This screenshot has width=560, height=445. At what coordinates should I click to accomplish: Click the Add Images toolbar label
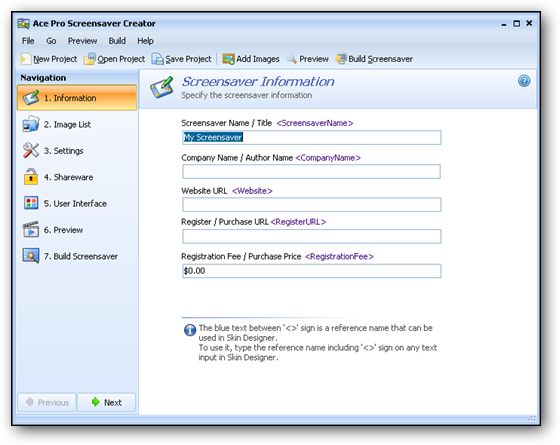click(x=258, y=59)
